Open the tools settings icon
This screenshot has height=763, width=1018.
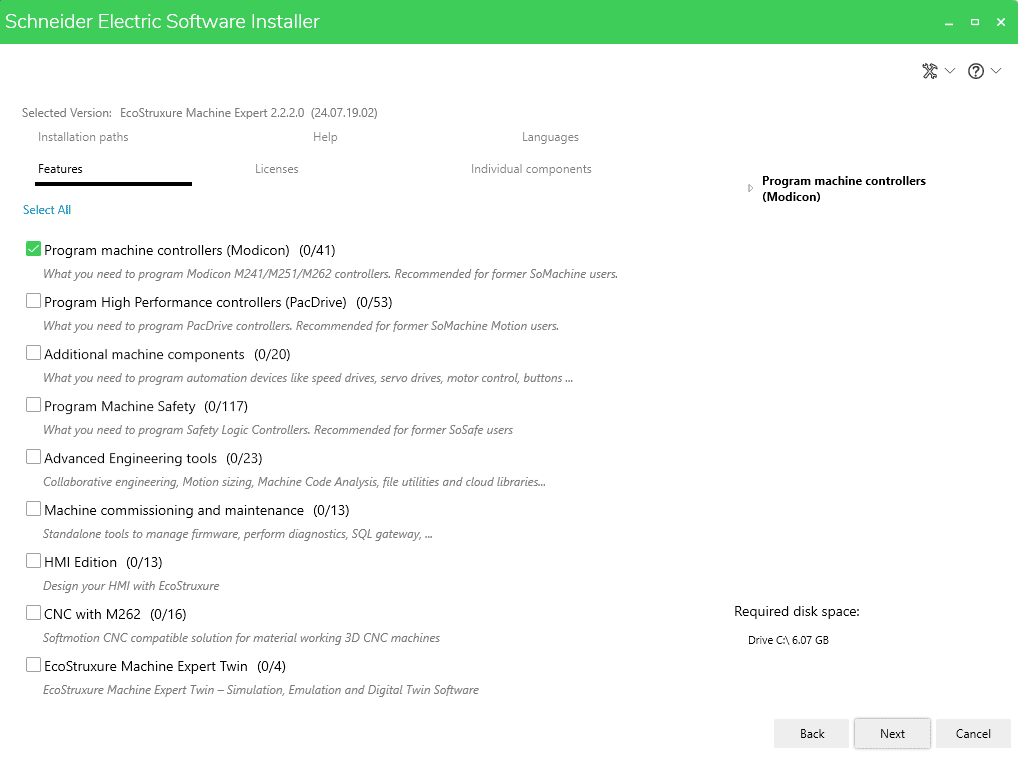click(930, 71)
